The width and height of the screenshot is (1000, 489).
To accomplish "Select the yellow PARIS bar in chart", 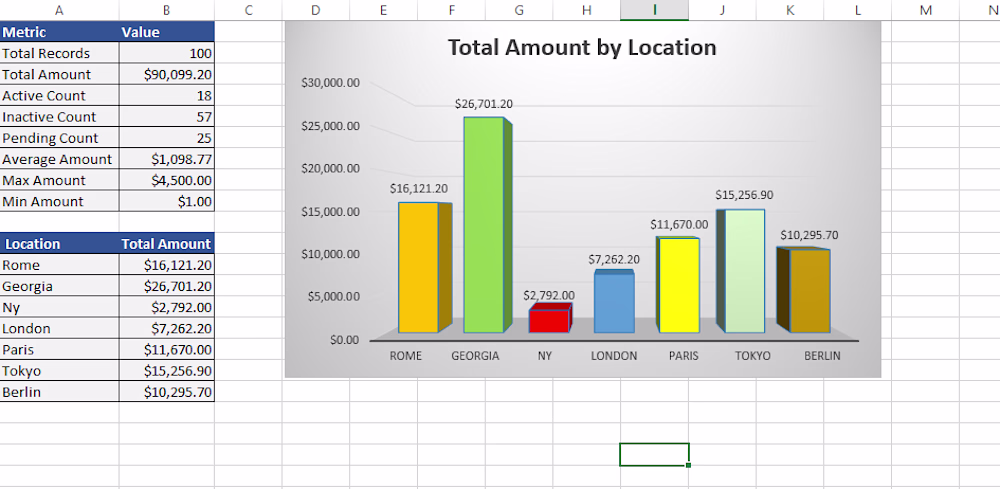I will pos(679,285).
